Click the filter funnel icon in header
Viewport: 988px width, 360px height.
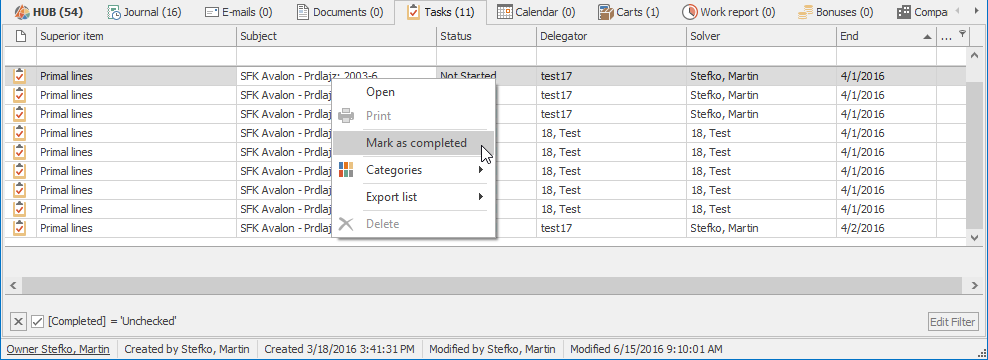[962, 33]
